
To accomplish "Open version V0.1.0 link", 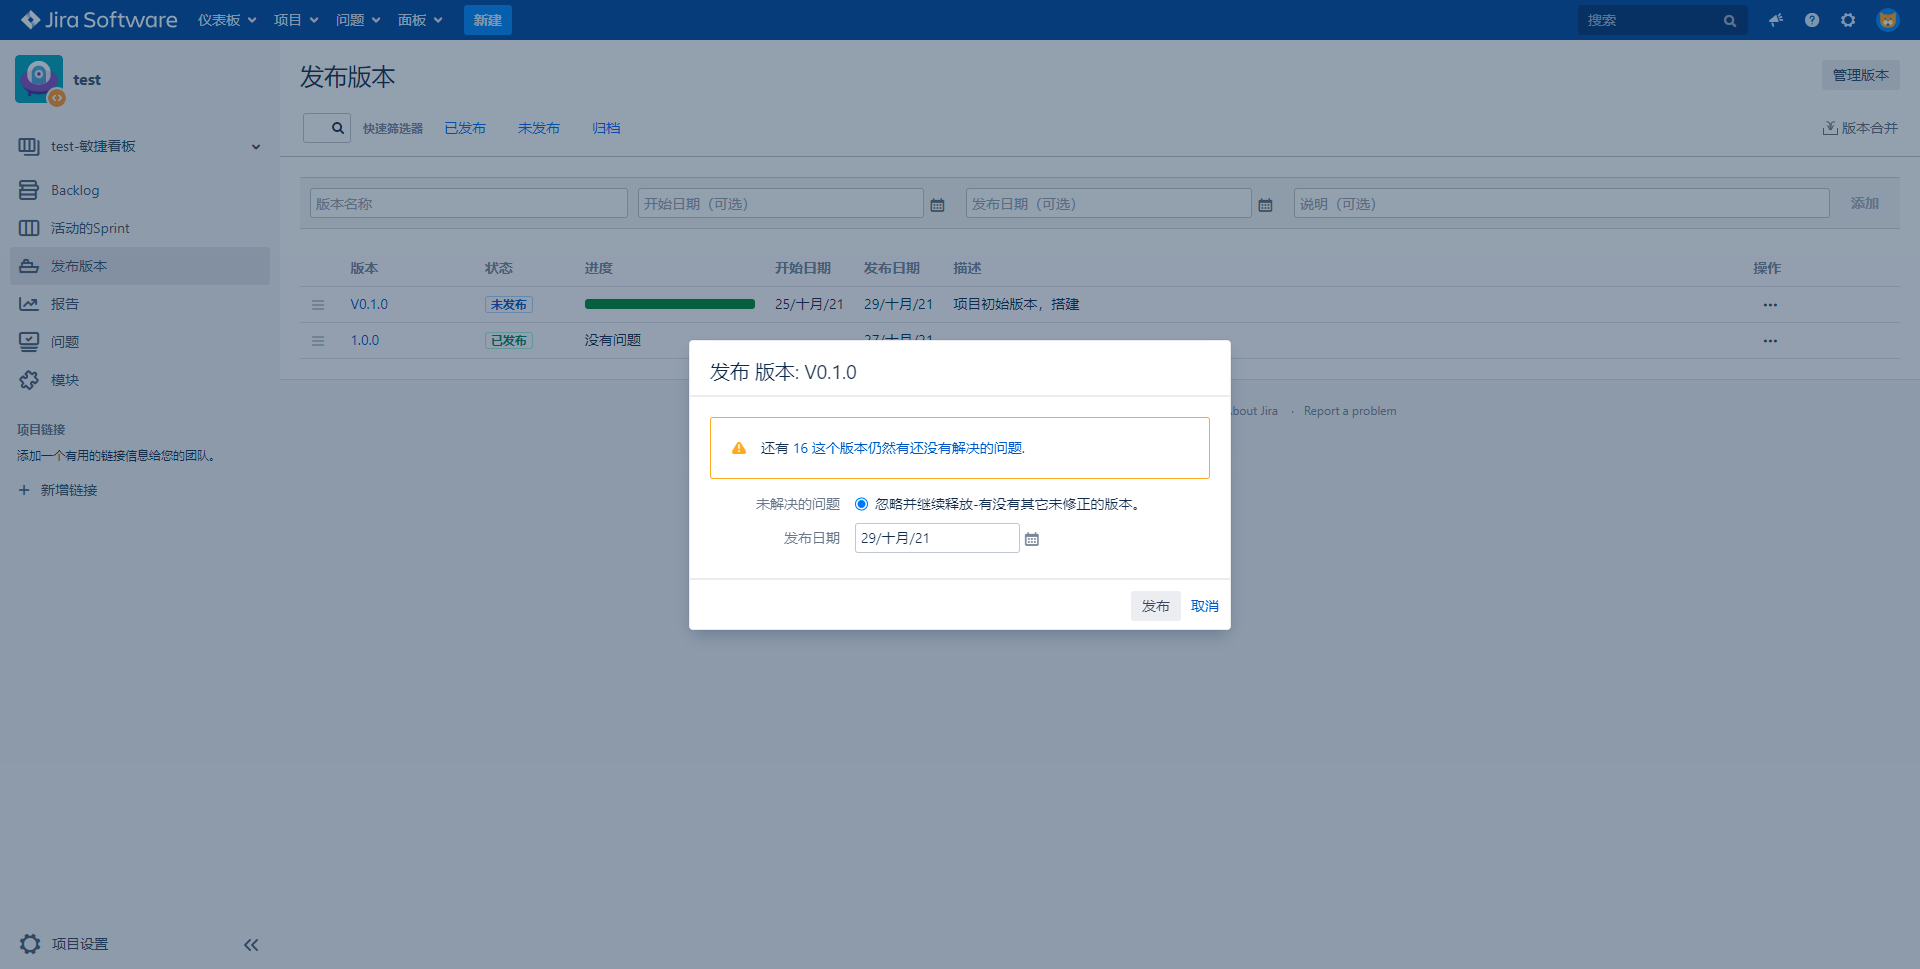I will coord(369,304).
